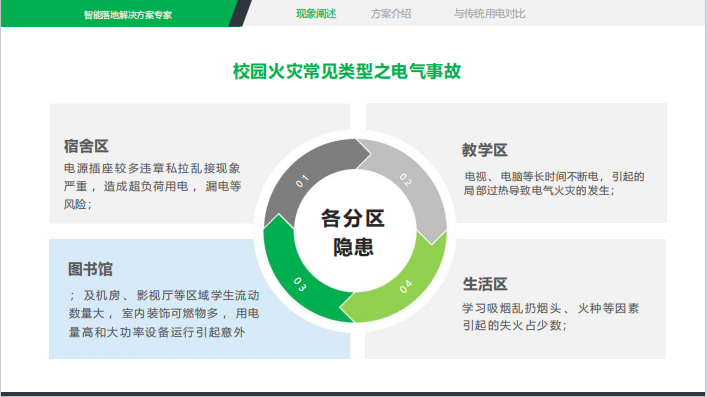Click the slide title 校园火灾常见类型之电气事故

[347, 71]
